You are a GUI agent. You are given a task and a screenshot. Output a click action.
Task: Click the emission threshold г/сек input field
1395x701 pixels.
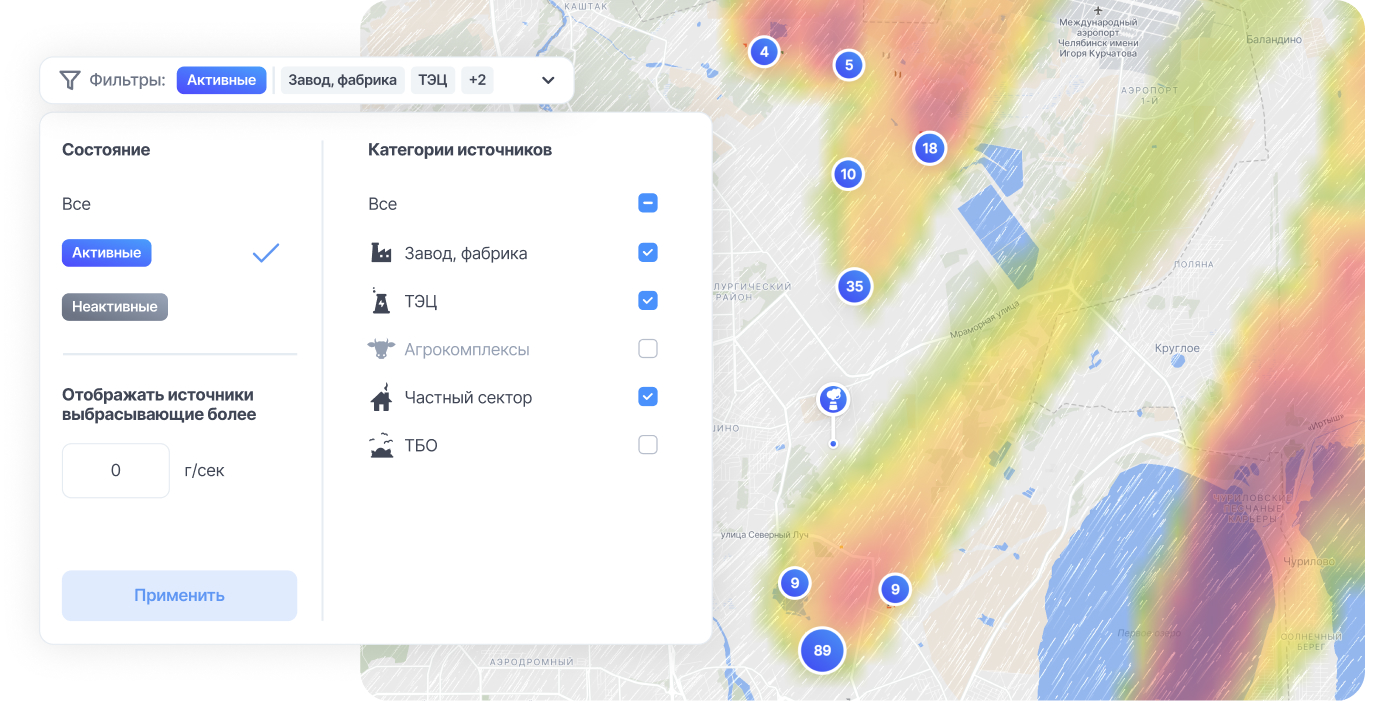coord(116,470)
